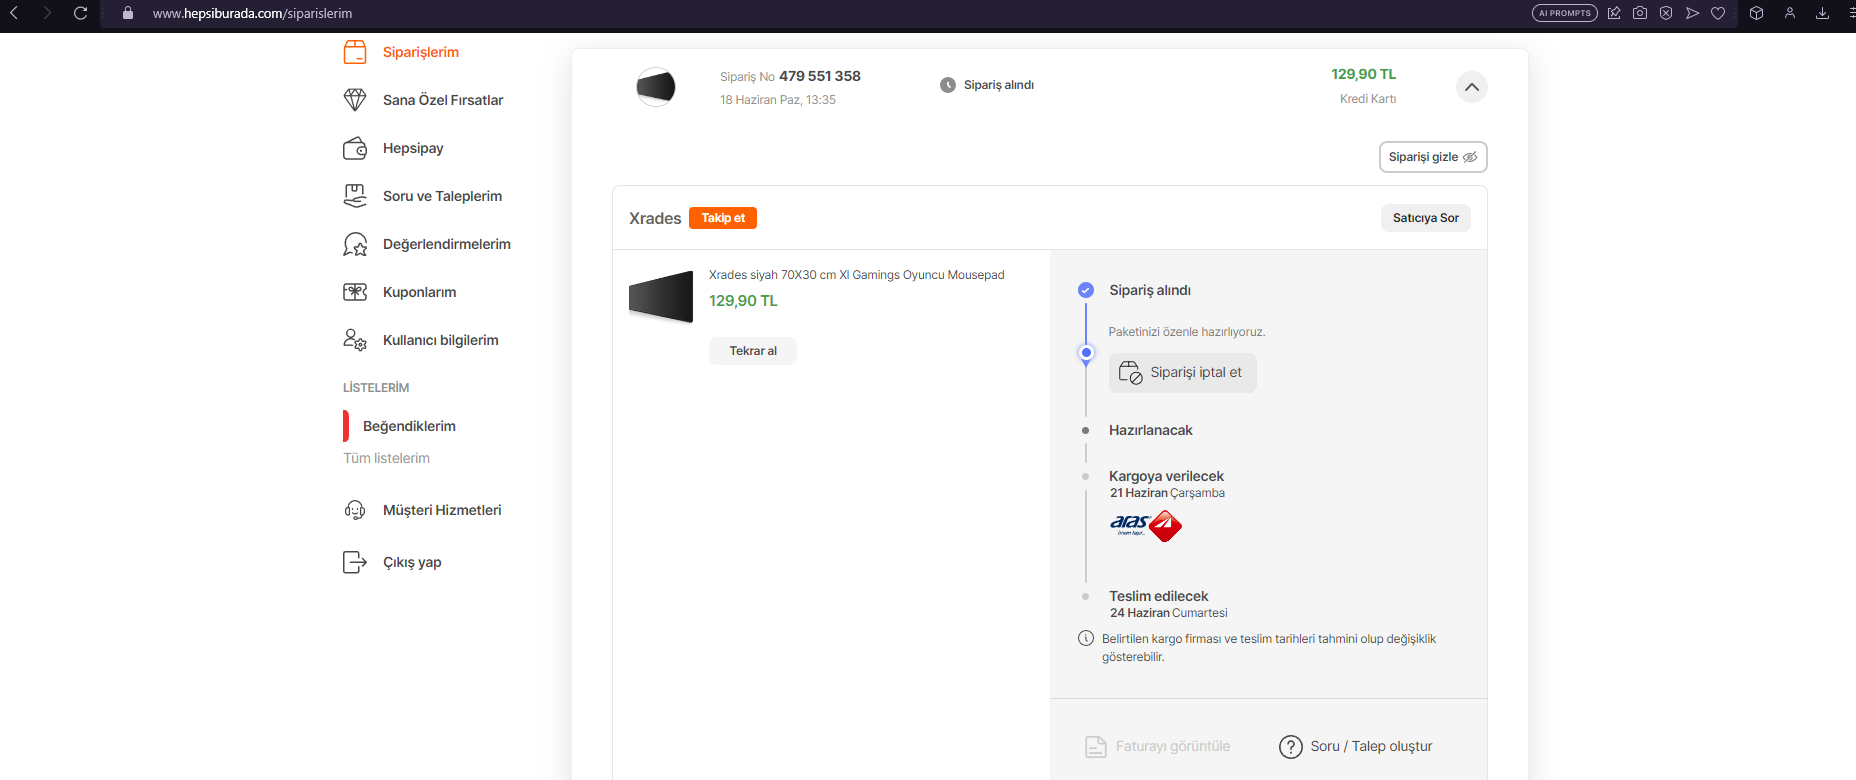Open browser downloads via the download icon
1856x780 pixels.
coord(1822,13)
